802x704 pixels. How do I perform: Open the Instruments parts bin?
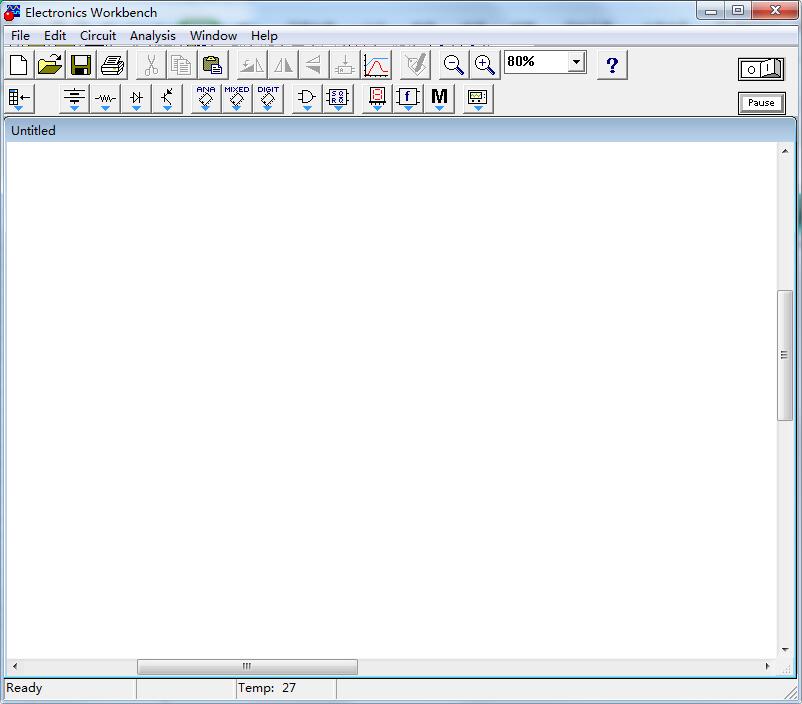coord(478,99)
